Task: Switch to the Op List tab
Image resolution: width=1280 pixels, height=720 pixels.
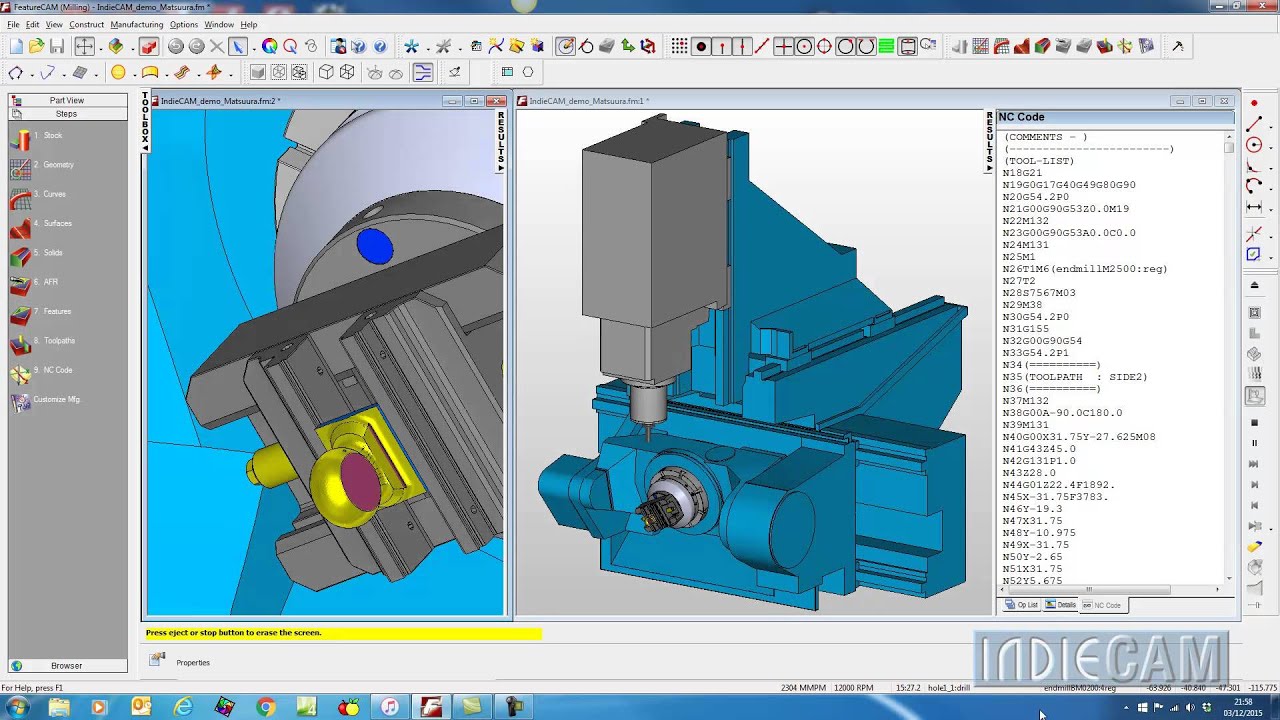Action: point(1022,605)
